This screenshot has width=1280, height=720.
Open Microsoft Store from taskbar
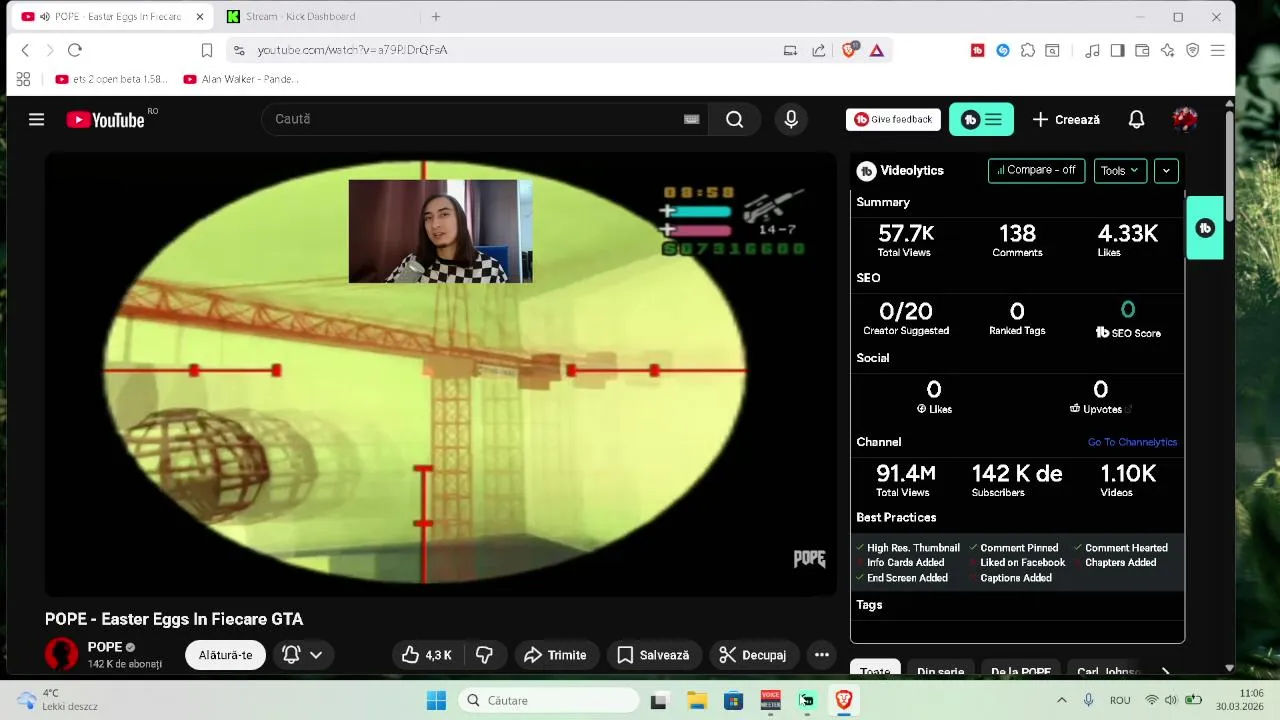point(733,701)
